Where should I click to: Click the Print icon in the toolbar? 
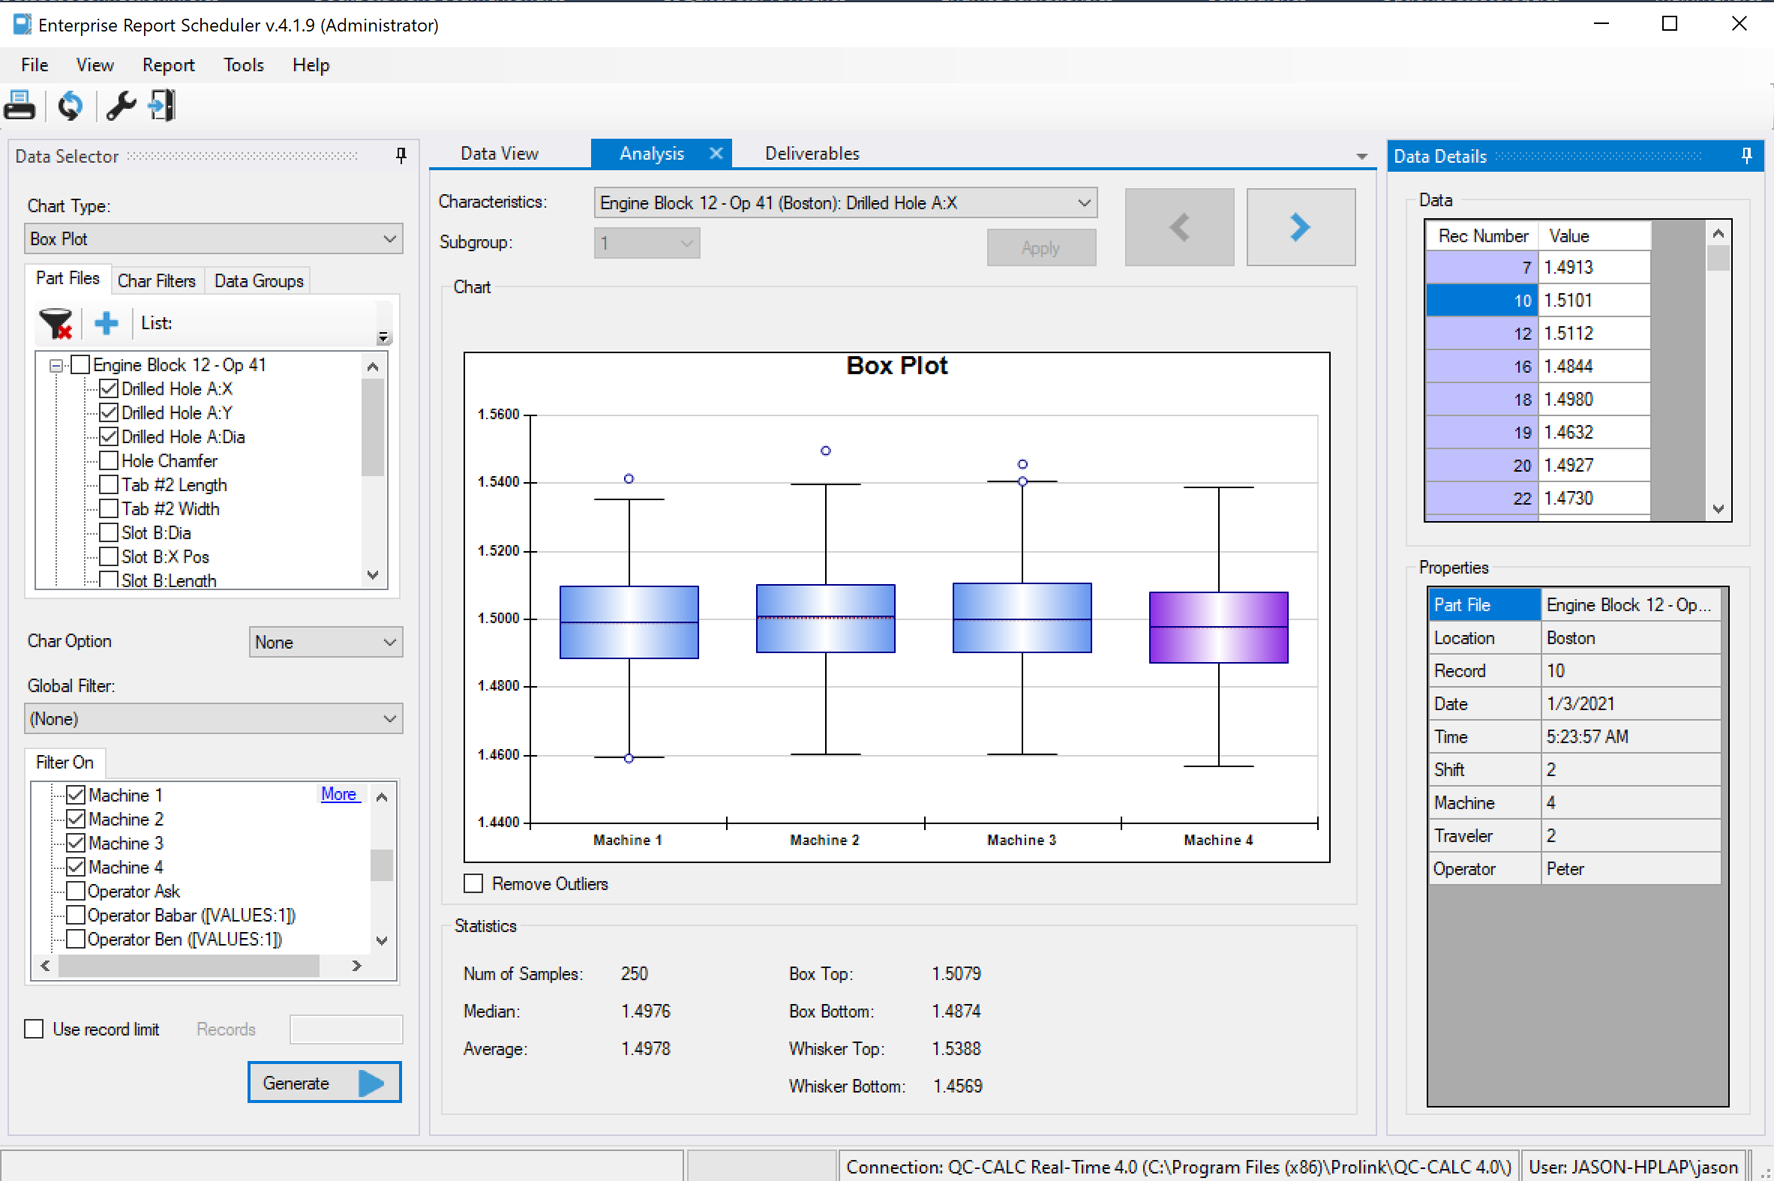20,105
